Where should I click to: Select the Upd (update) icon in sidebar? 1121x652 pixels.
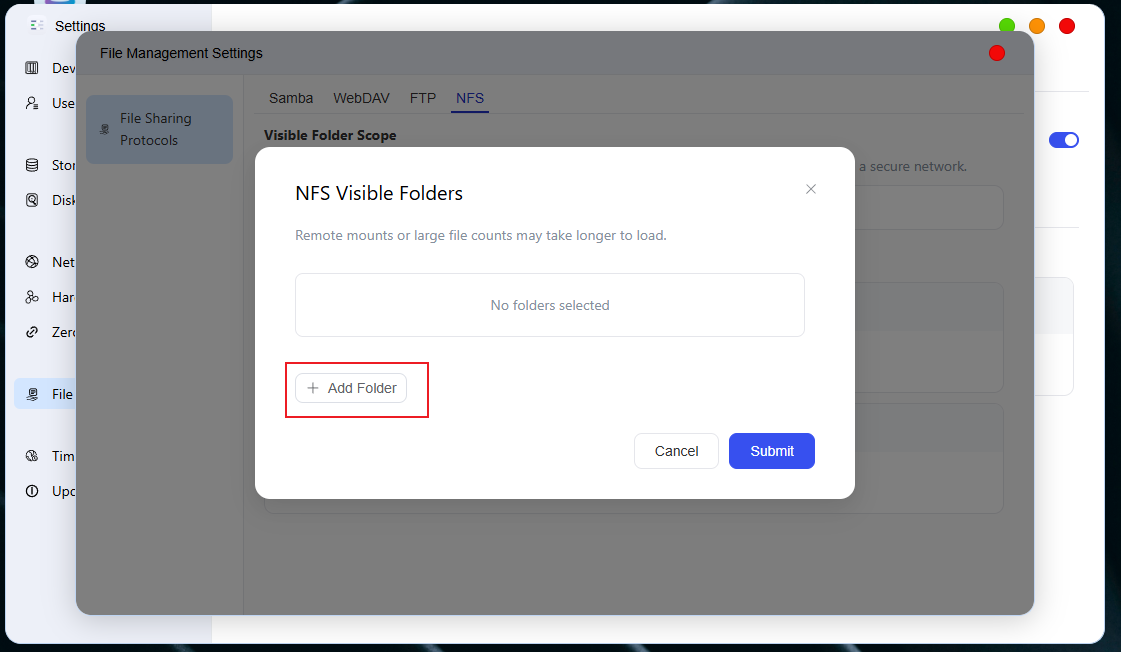coord(32,491)
